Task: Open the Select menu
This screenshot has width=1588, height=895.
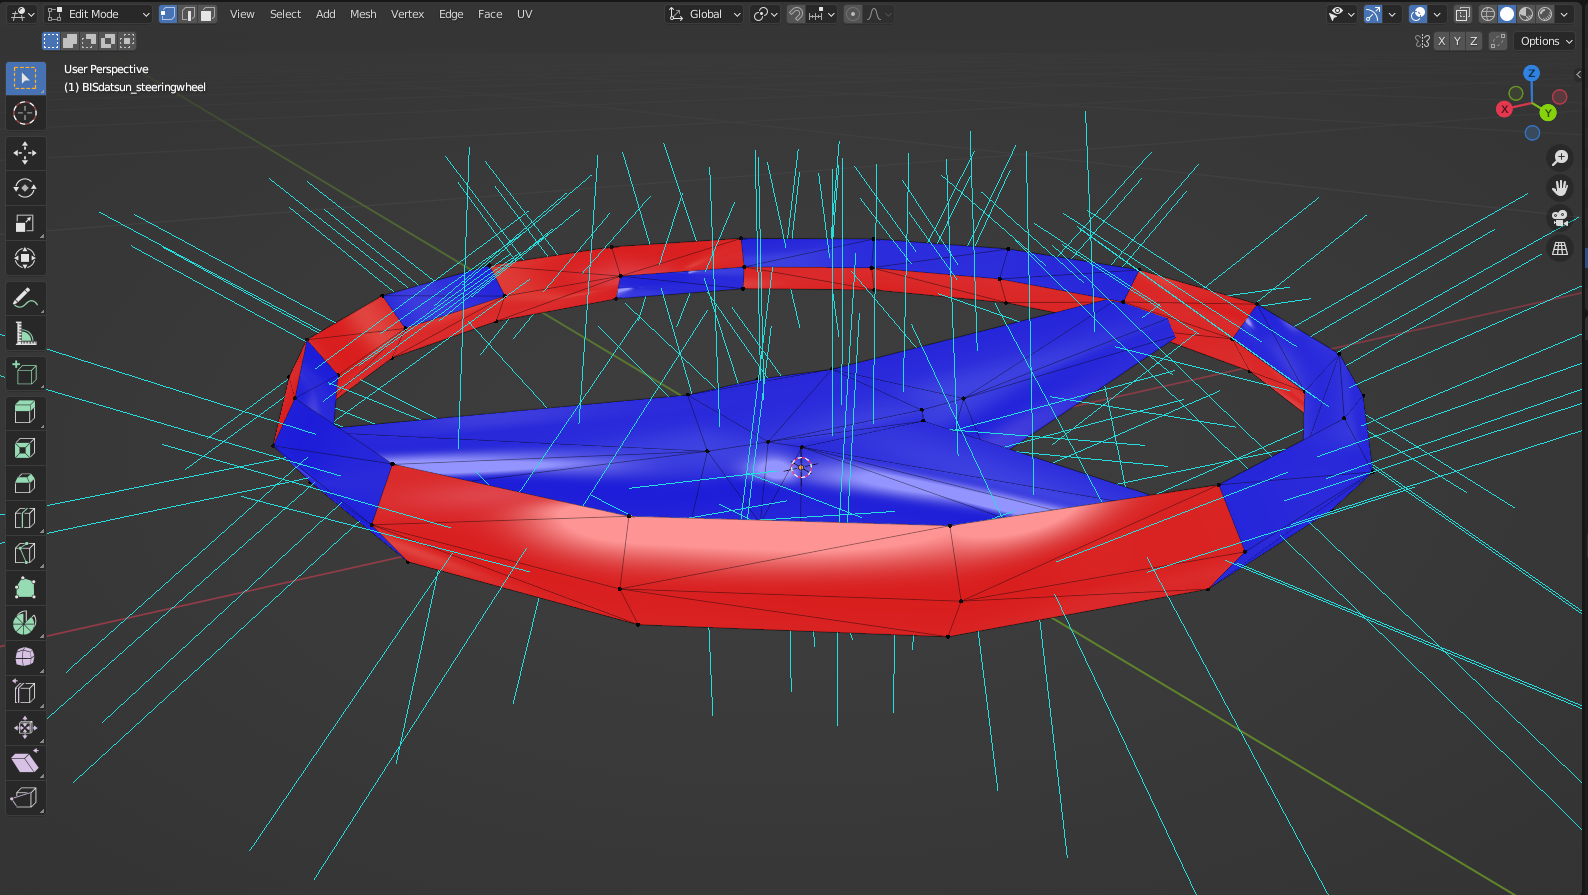Action: (285, 14)
